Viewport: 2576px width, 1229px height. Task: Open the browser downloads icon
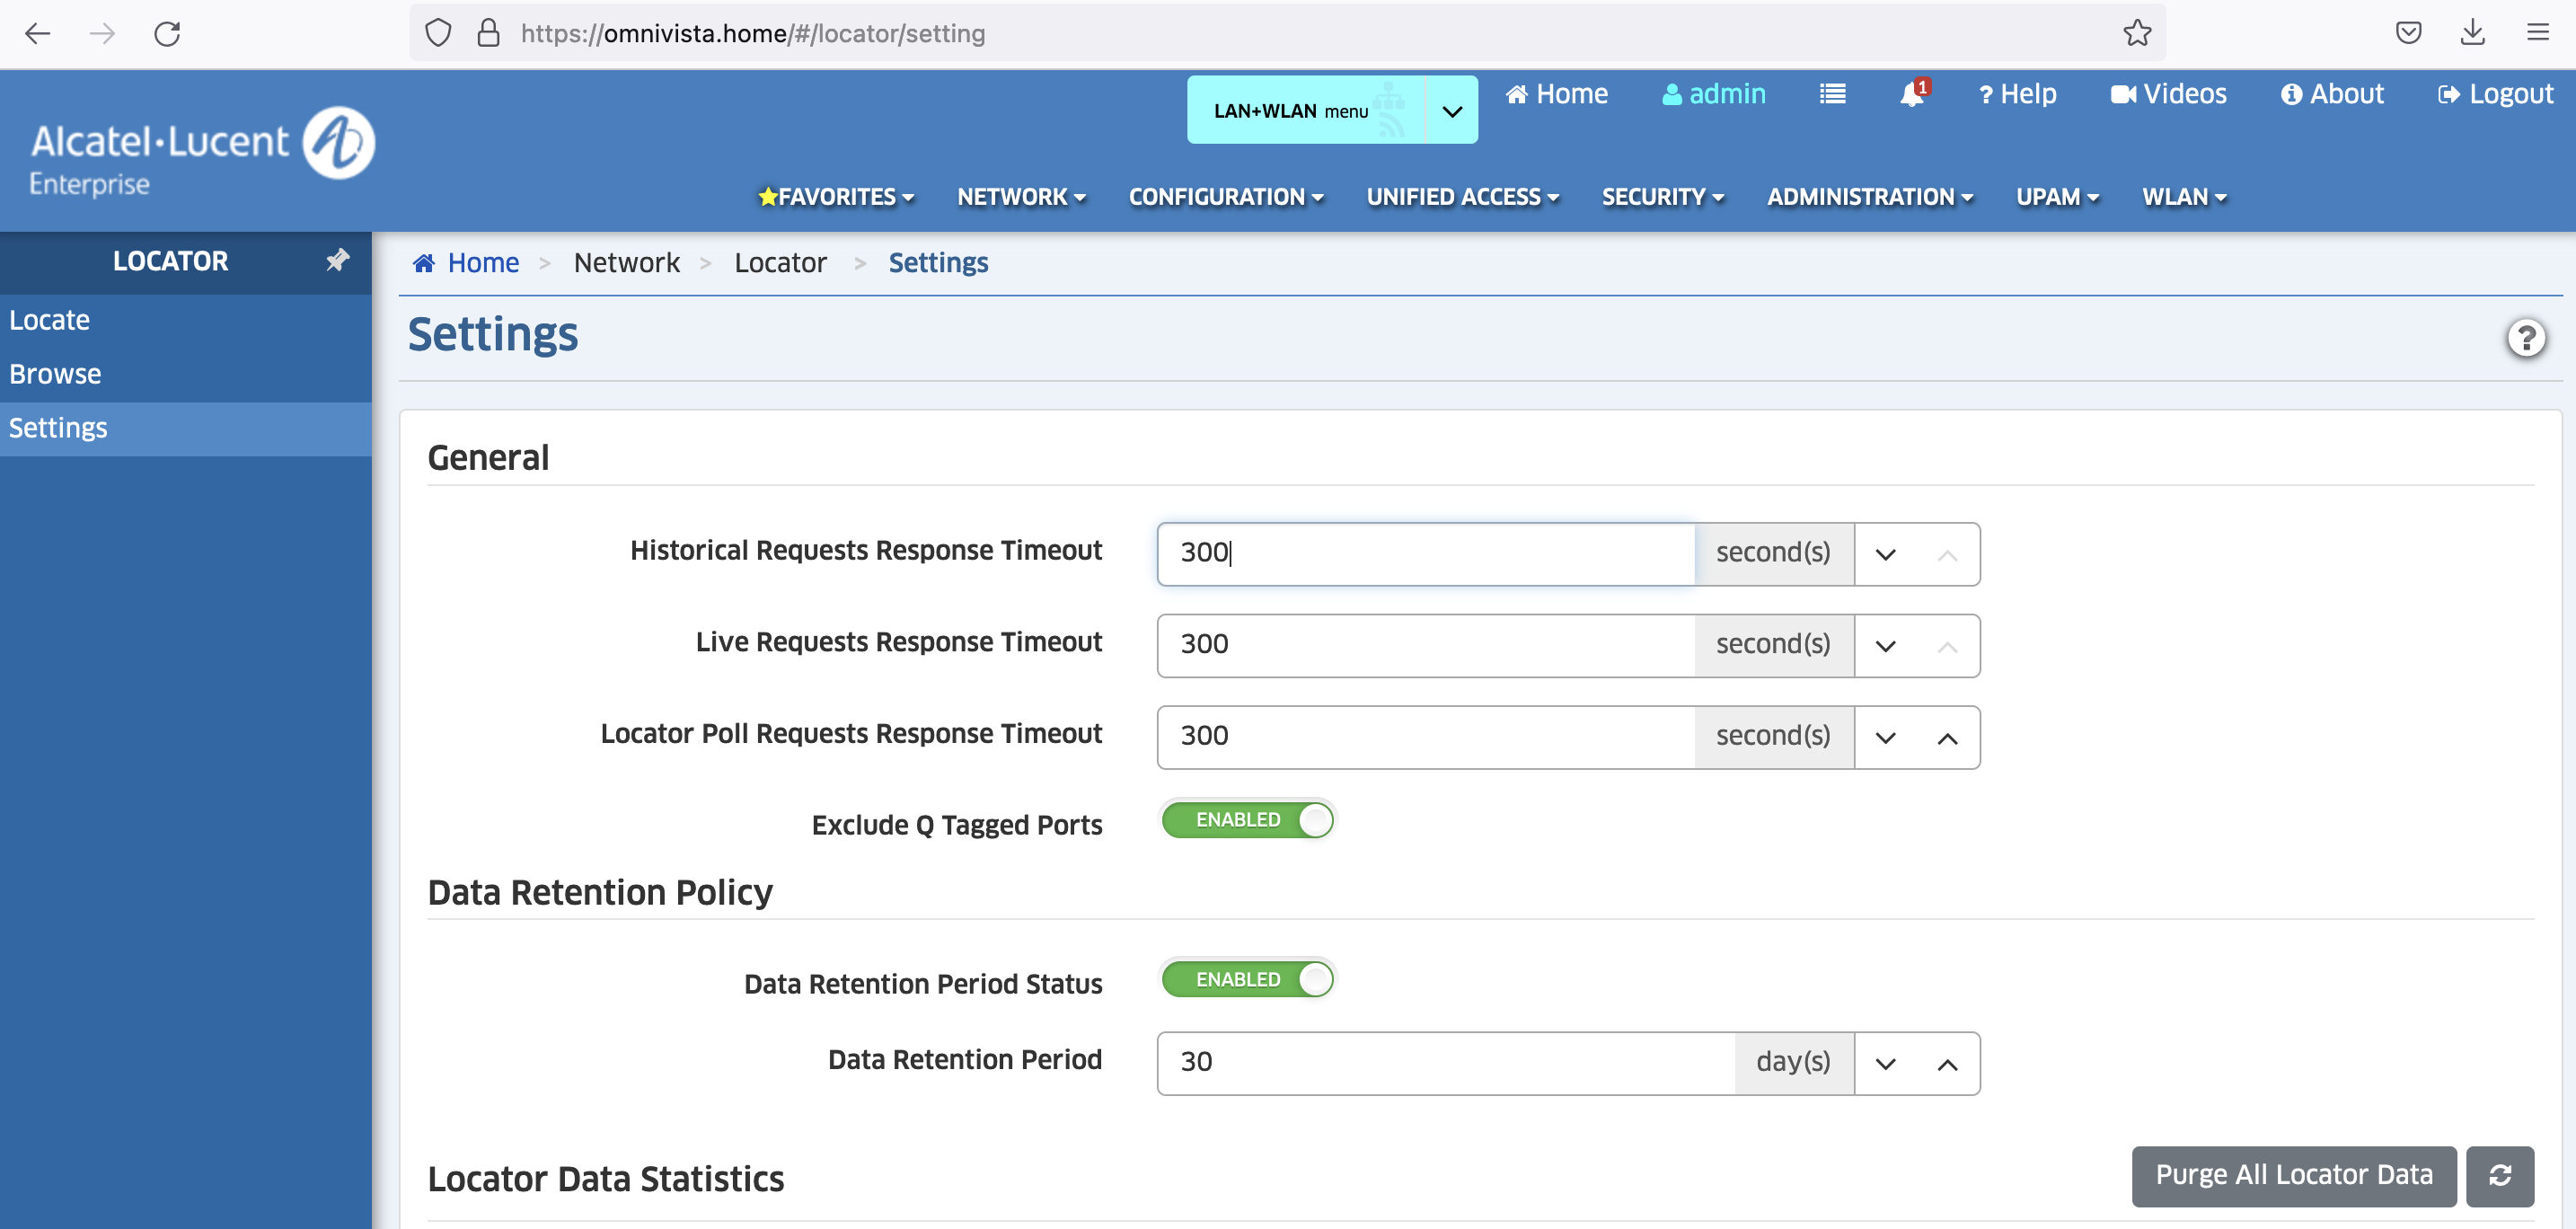[2472, 33]
